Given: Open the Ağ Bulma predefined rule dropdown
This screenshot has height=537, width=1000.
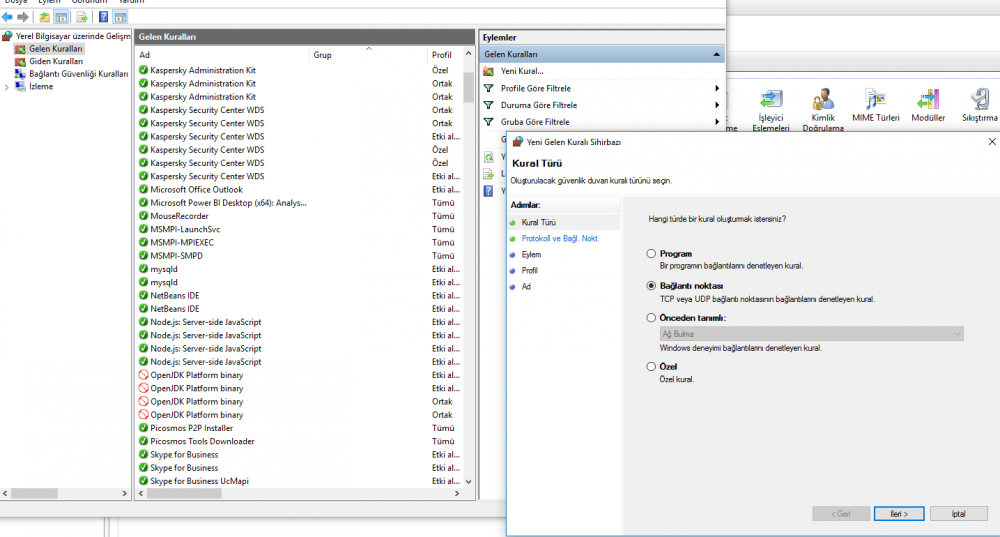Looking at the screenshot, I should click(x=811, y=334).
